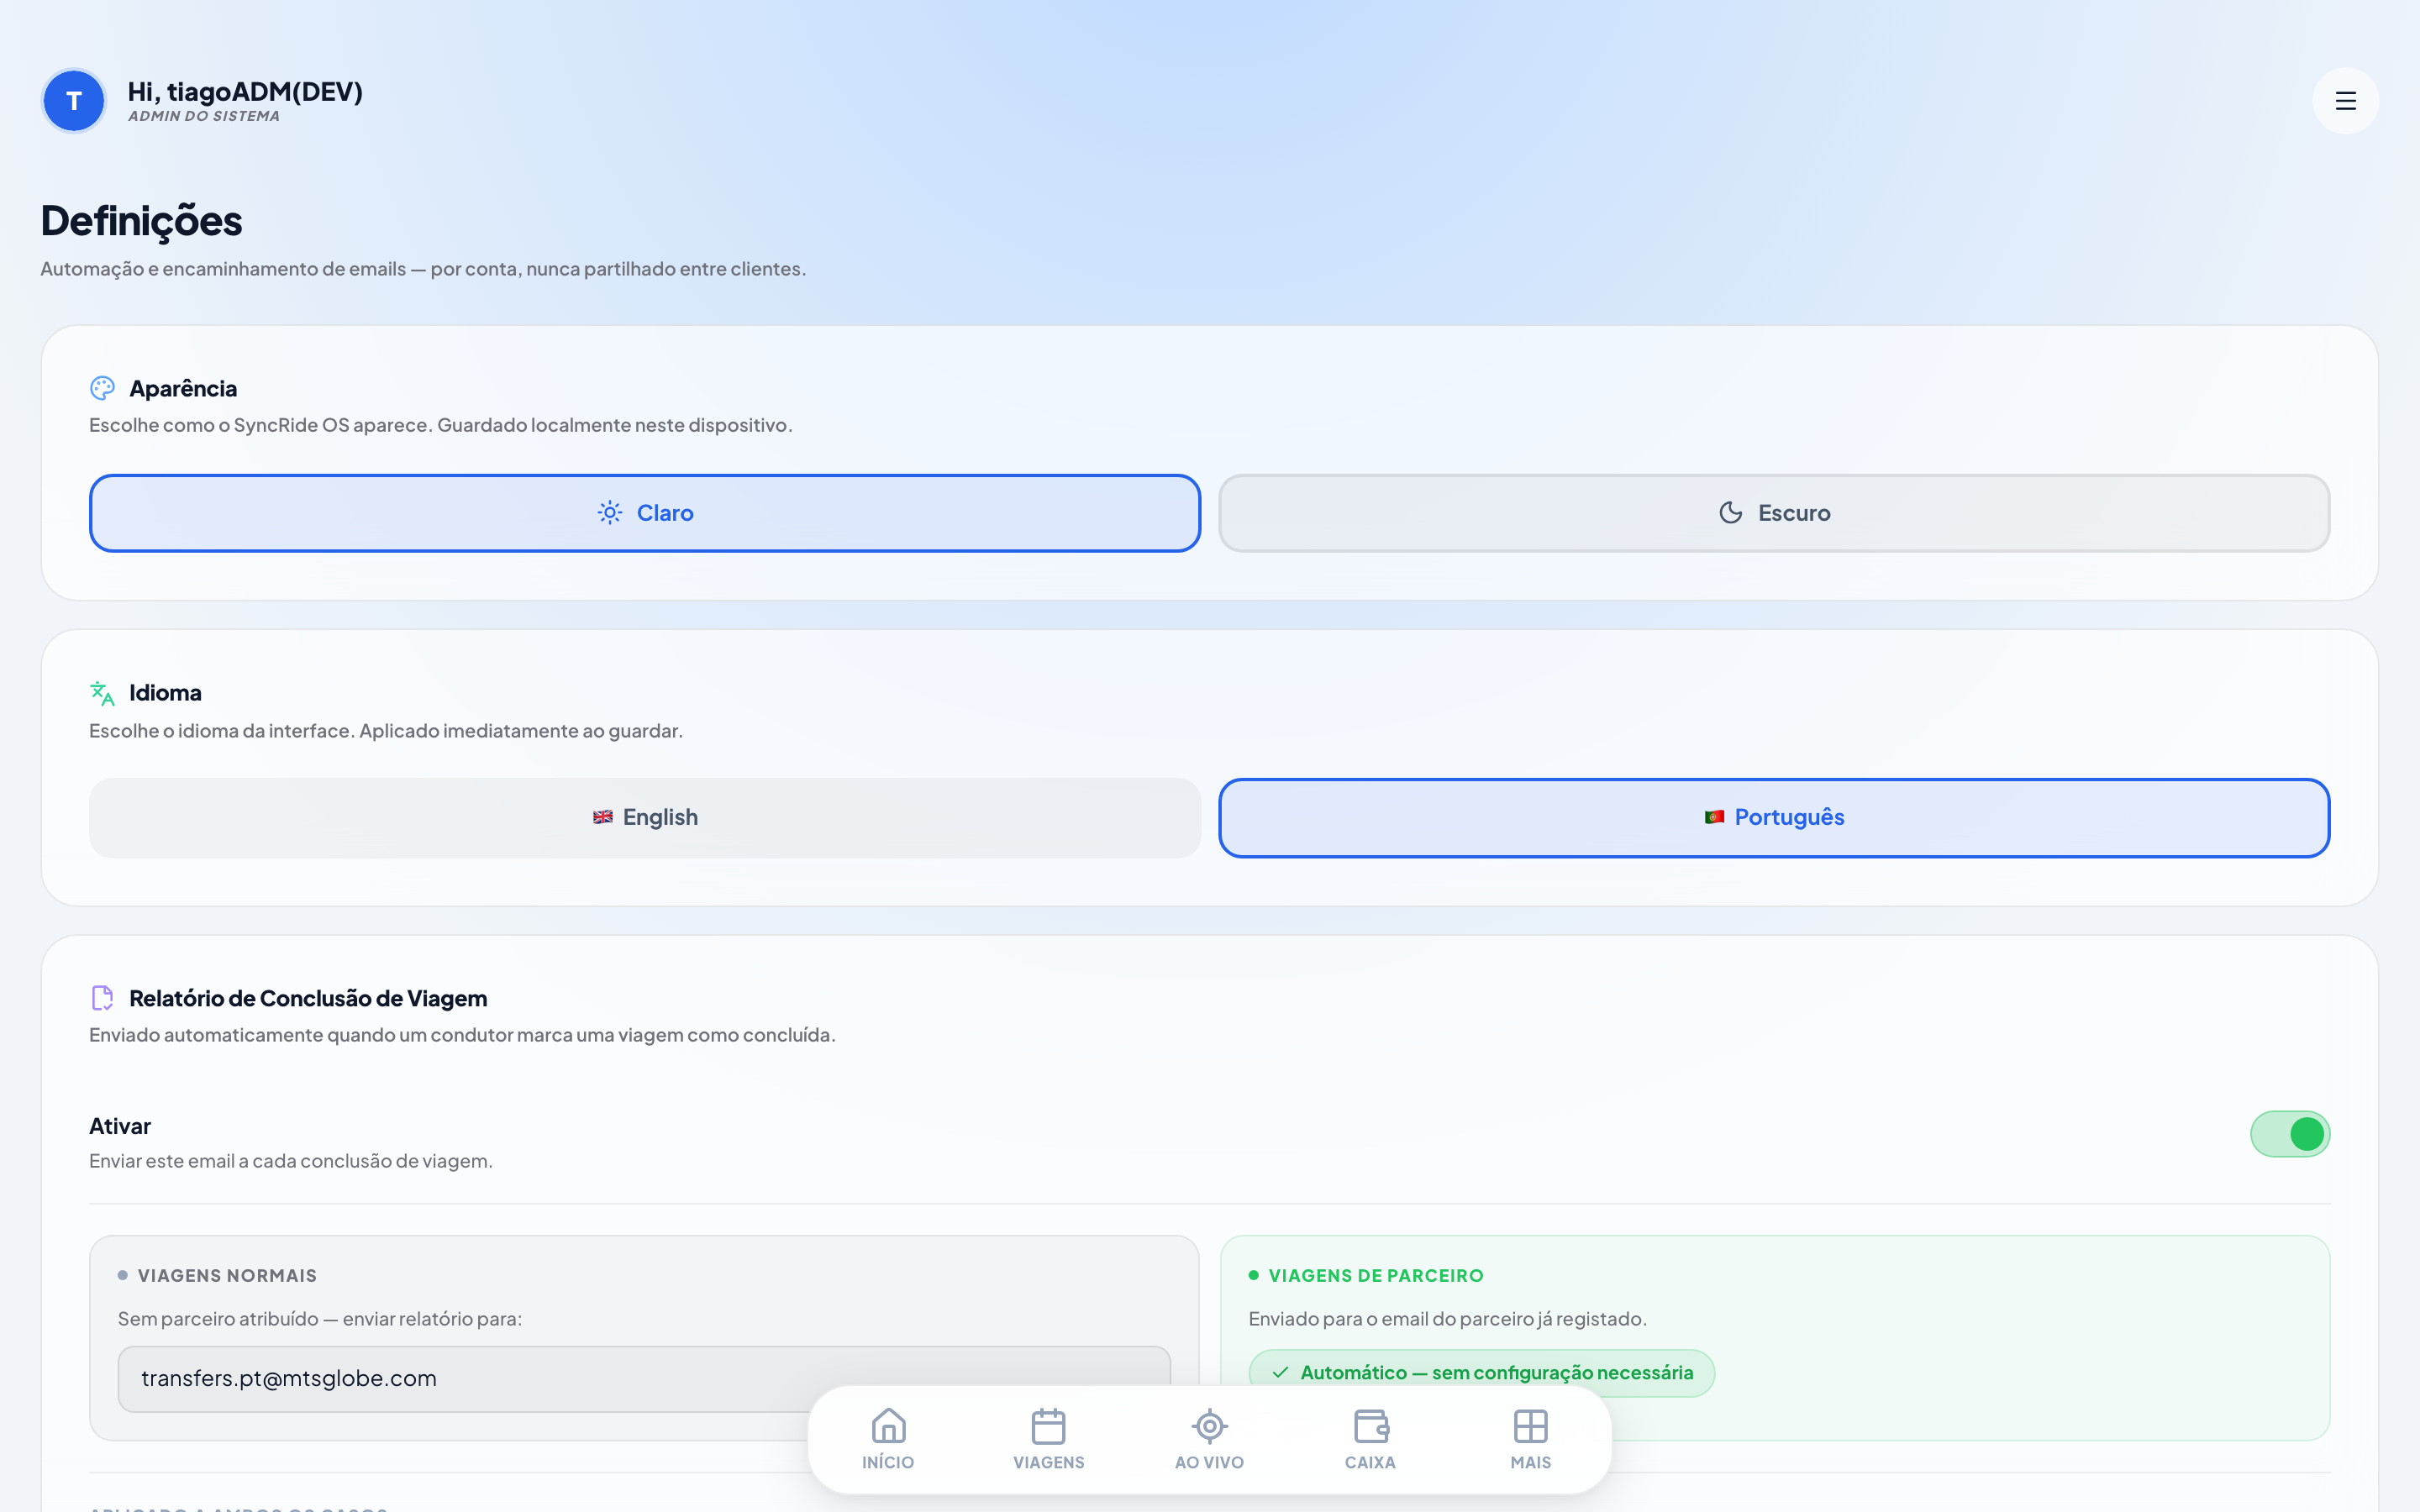Open the Viagens tab
Viewport: 2420px width, 1512px height.
[x=1048, y=1440]
